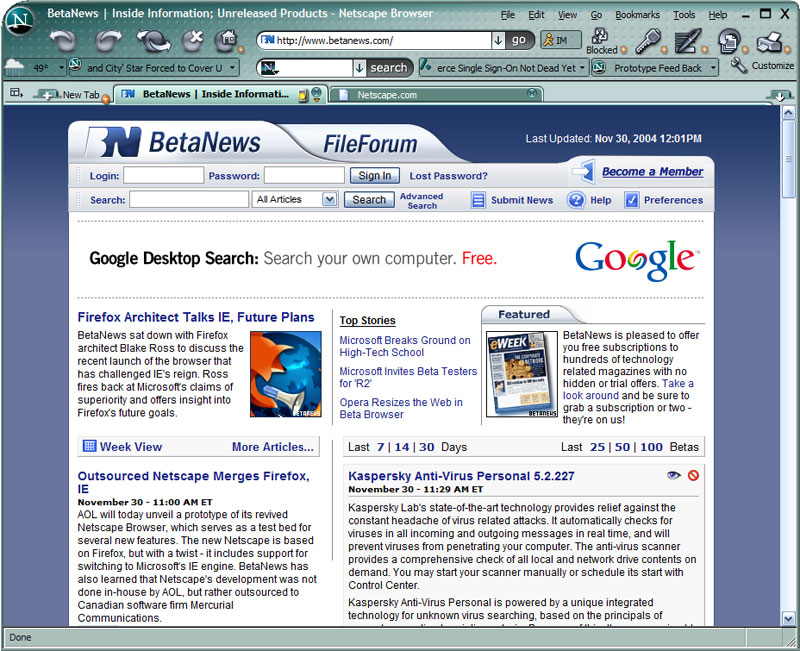Image resolution: width=800 pixels, height=651 pixels.
Task: Open the AIM IM button
Action: pyautogui.click(x=561, y=40)
